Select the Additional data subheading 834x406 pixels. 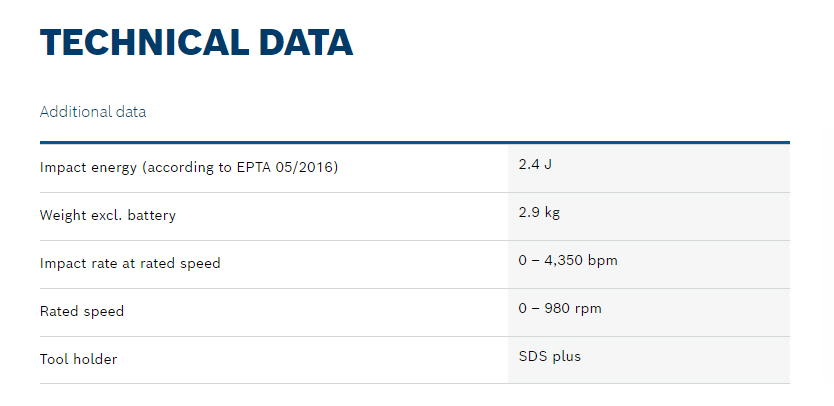pyautogui.click(x=93, y=112)
